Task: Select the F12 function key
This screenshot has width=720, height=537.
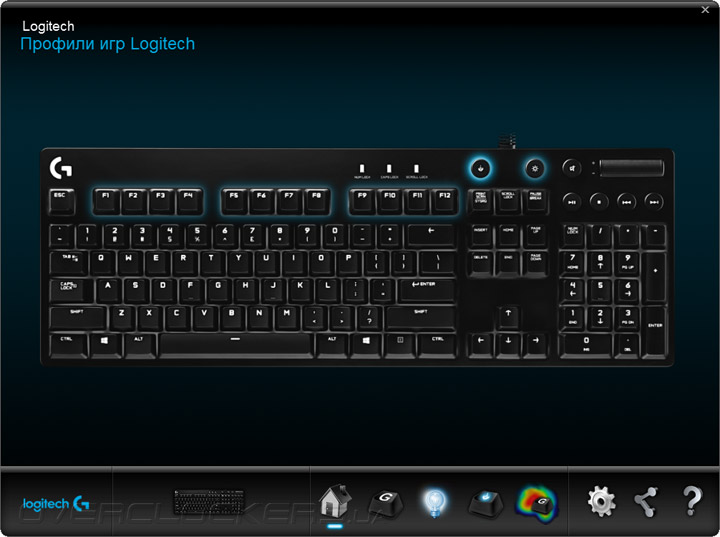Action: coord(444,202)
